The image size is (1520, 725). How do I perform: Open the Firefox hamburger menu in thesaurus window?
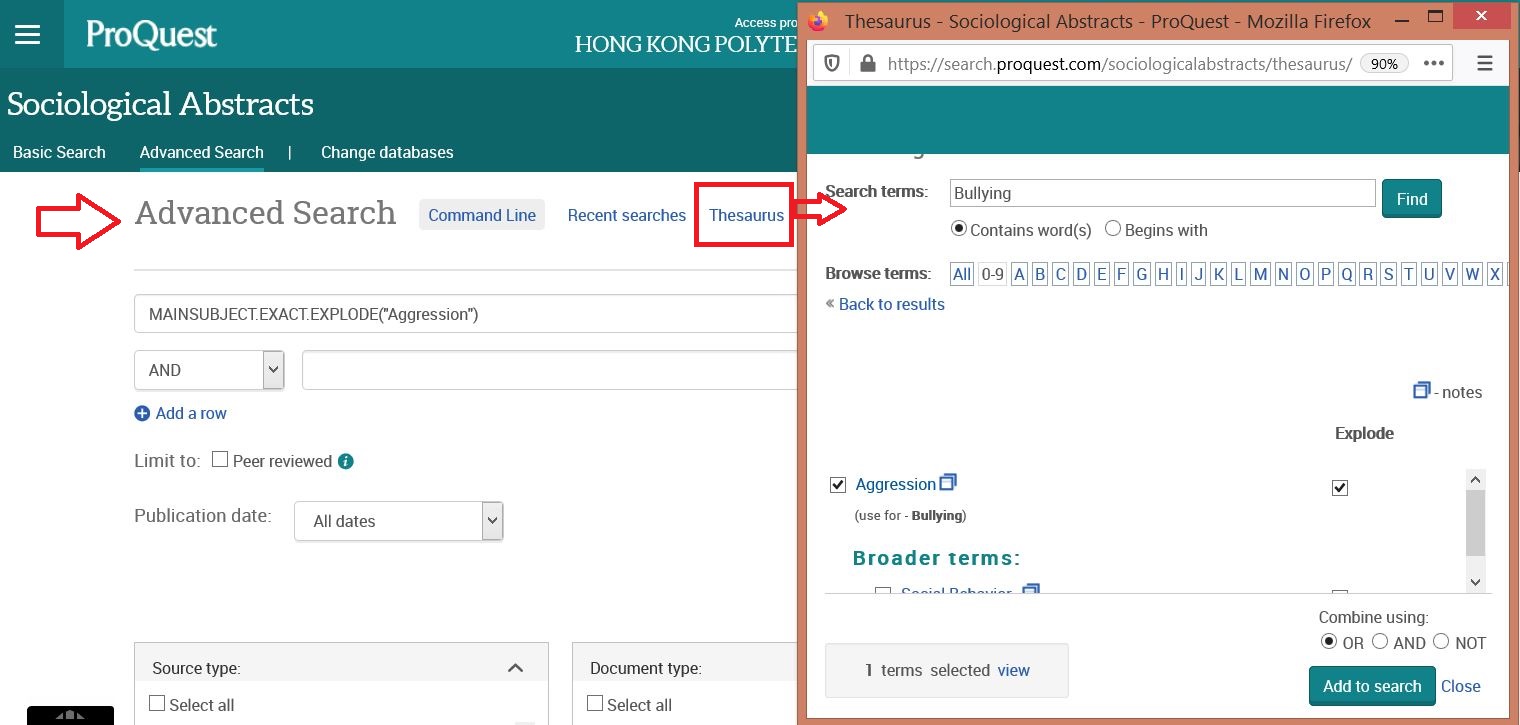pyautogui.click(x=1486, y=63)
